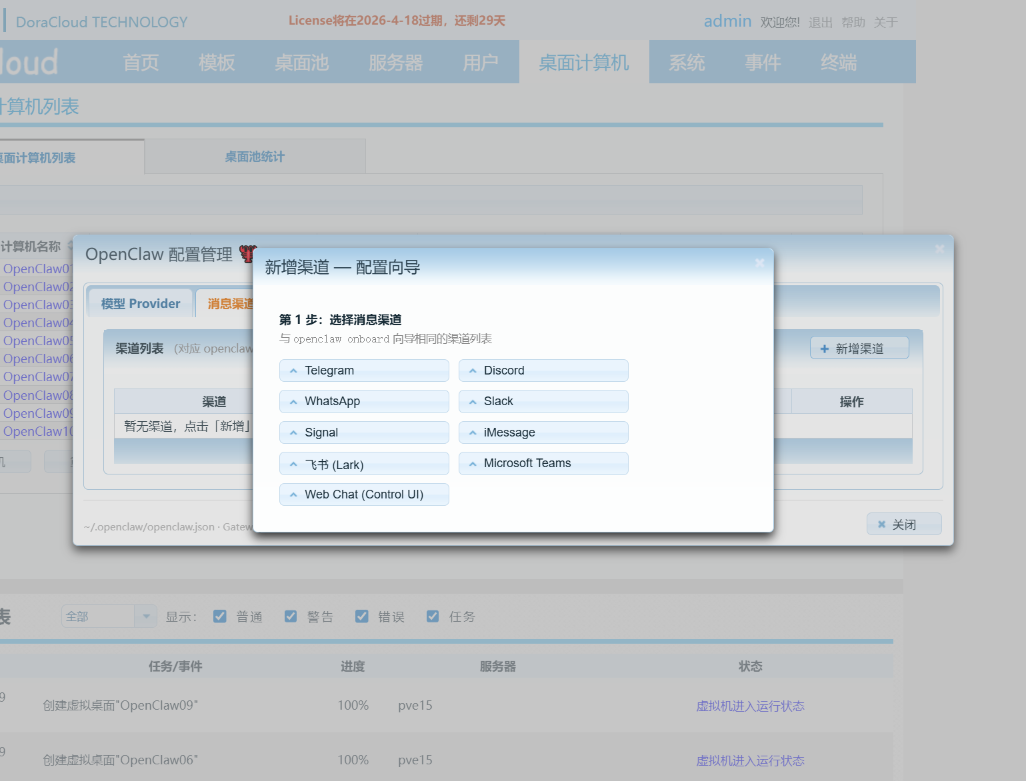Click 虚拟机进入运行状态 link for OpenClaw06
The image size is (1026, 781).
[750, 761]
